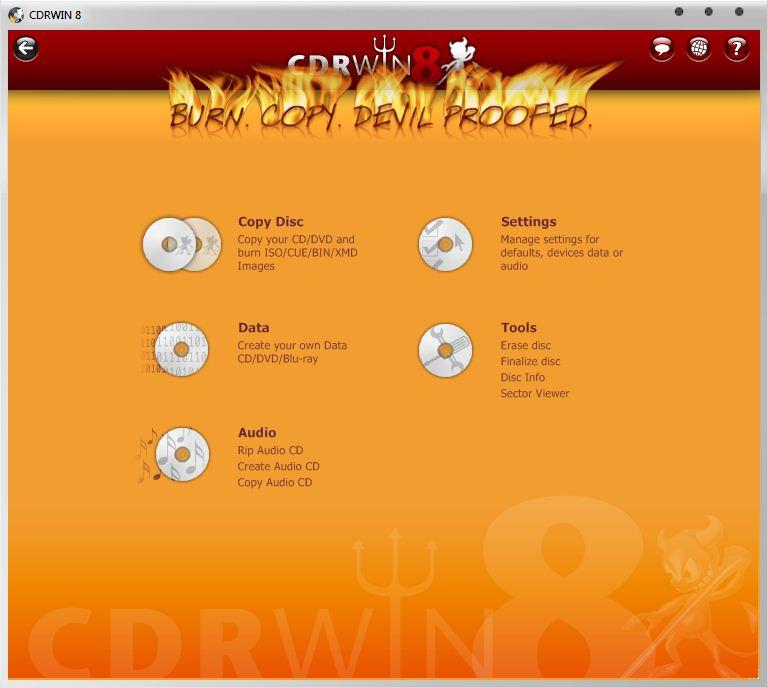Click the Settings disc icon with checkmarks
The width and height of the screenshot is (768, 688).
pyautogui.click(x=445, y=244)
